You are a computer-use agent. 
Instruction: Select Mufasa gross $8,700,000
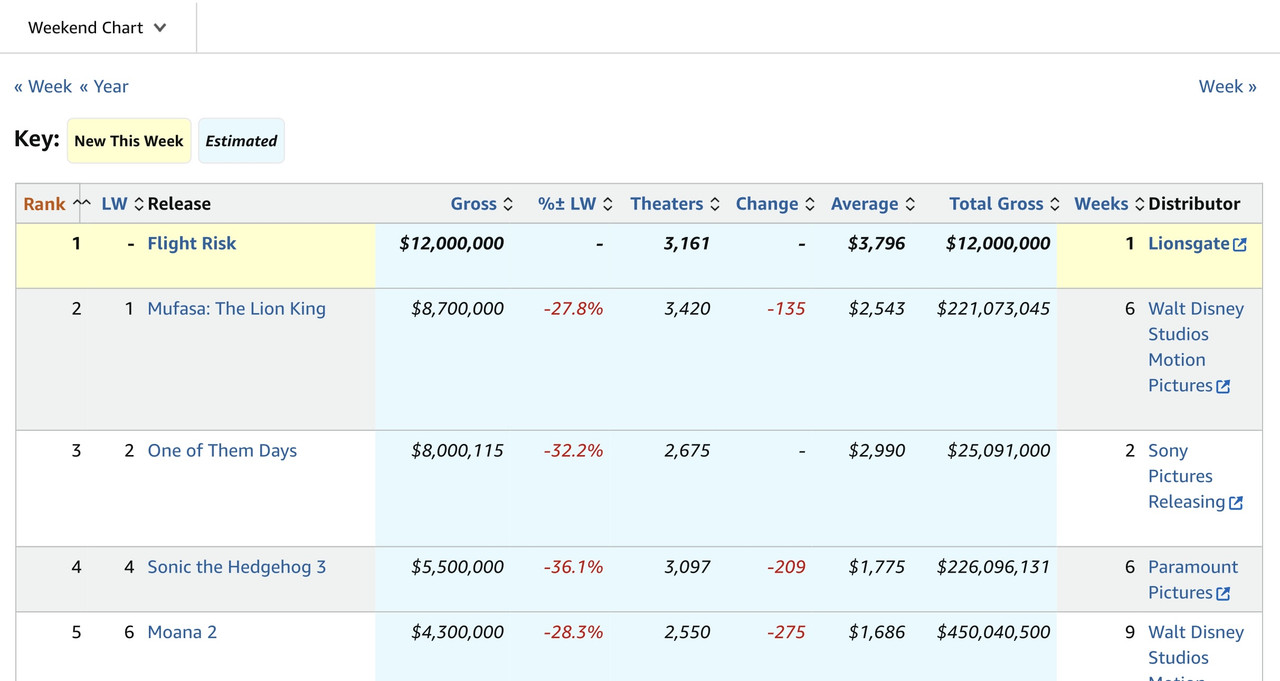click(458, 309)
